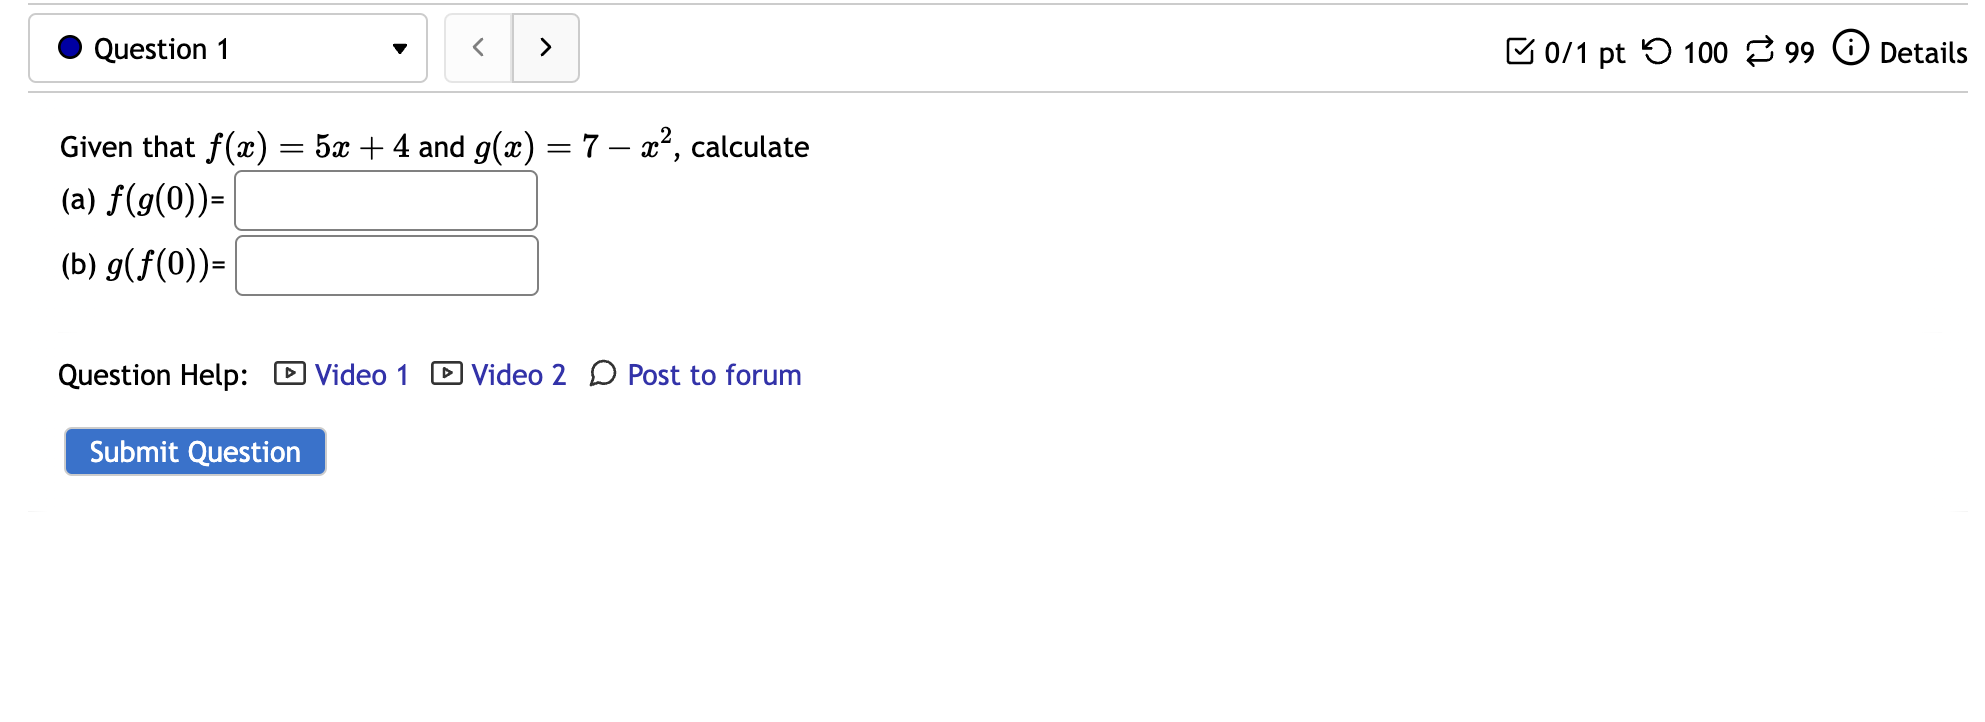Click the answer field for g(f(0))
The image size is (1985, 722).
coord(386,265)
